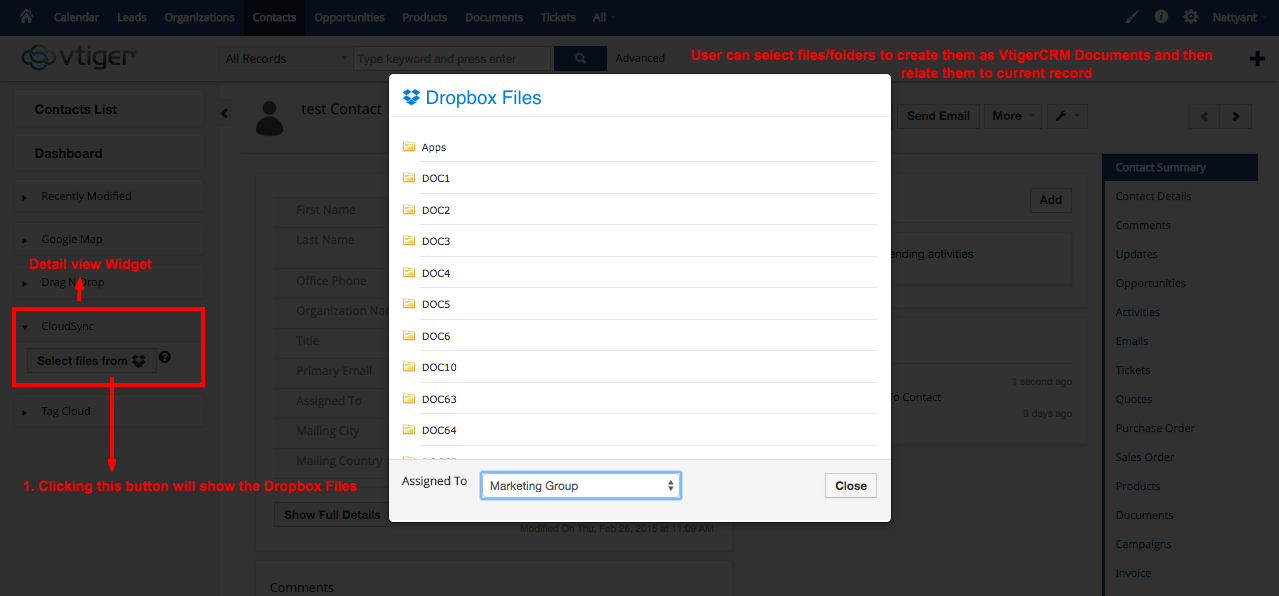Open the Contacts module tab
This screenshot has height=596, width=1279.
274,17
